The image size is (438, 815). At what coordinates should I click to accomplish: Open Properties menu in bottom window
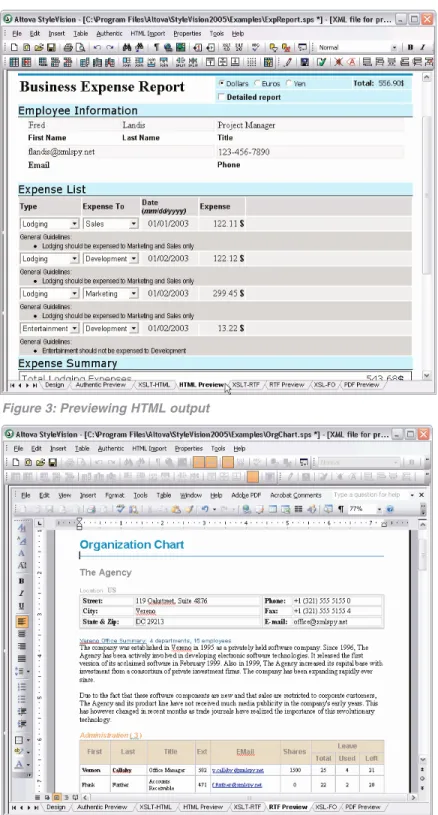point(189,449)
